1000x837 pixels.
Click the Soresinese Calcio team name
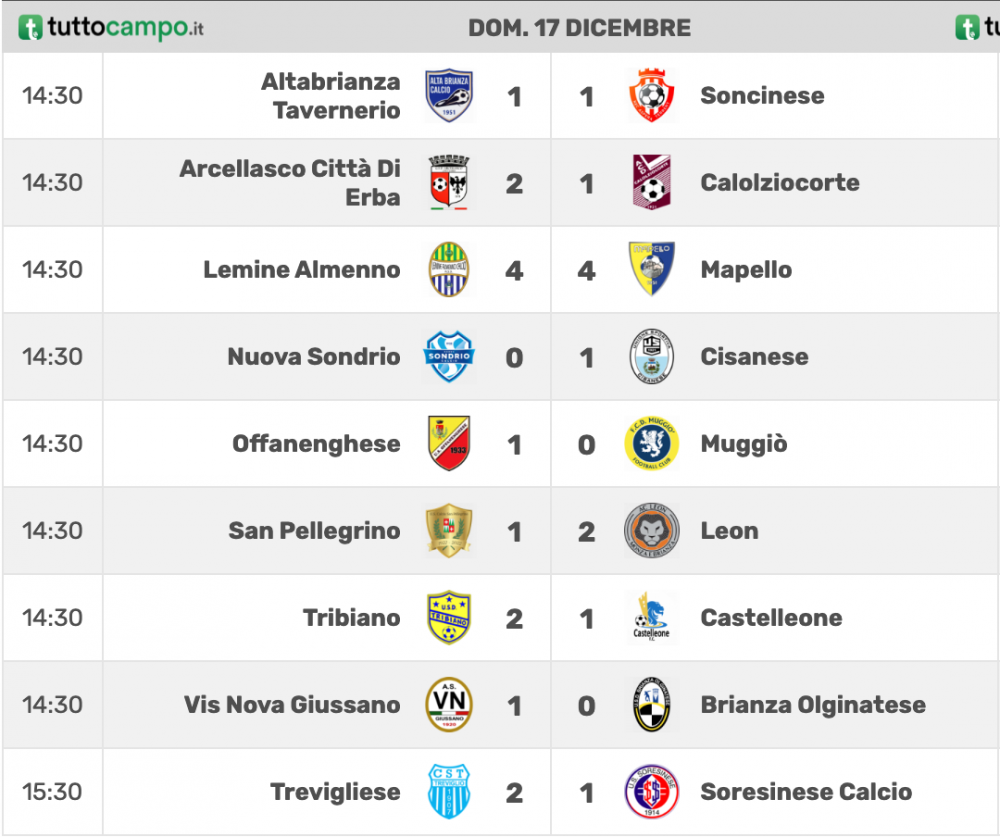pos(806,792)
